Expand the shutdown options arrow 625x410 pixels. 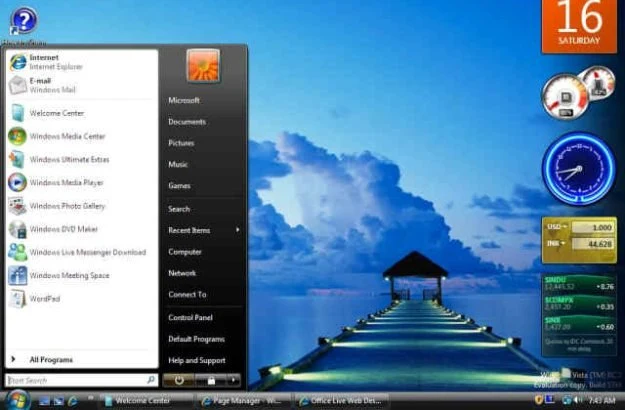[x=234, y=380]
